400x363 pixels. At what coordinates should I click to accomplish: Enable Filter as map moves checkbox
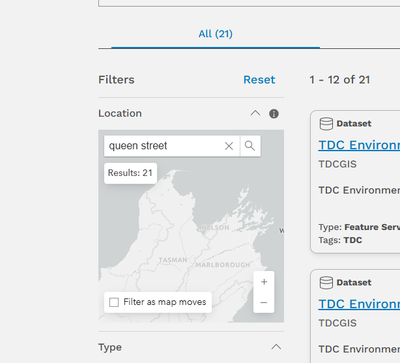[114, 302]
